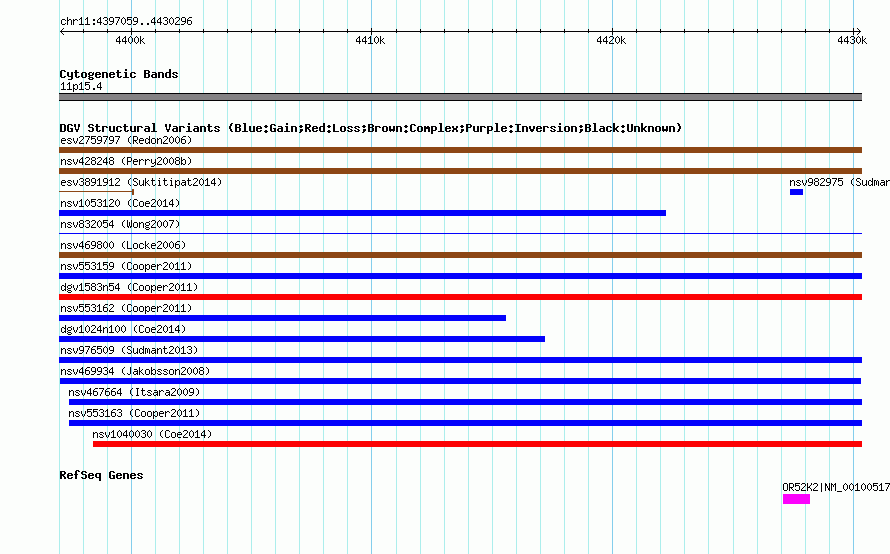
Task: Open the nsv553162 (Cooper2011) label
Action: tap(126, 308)
